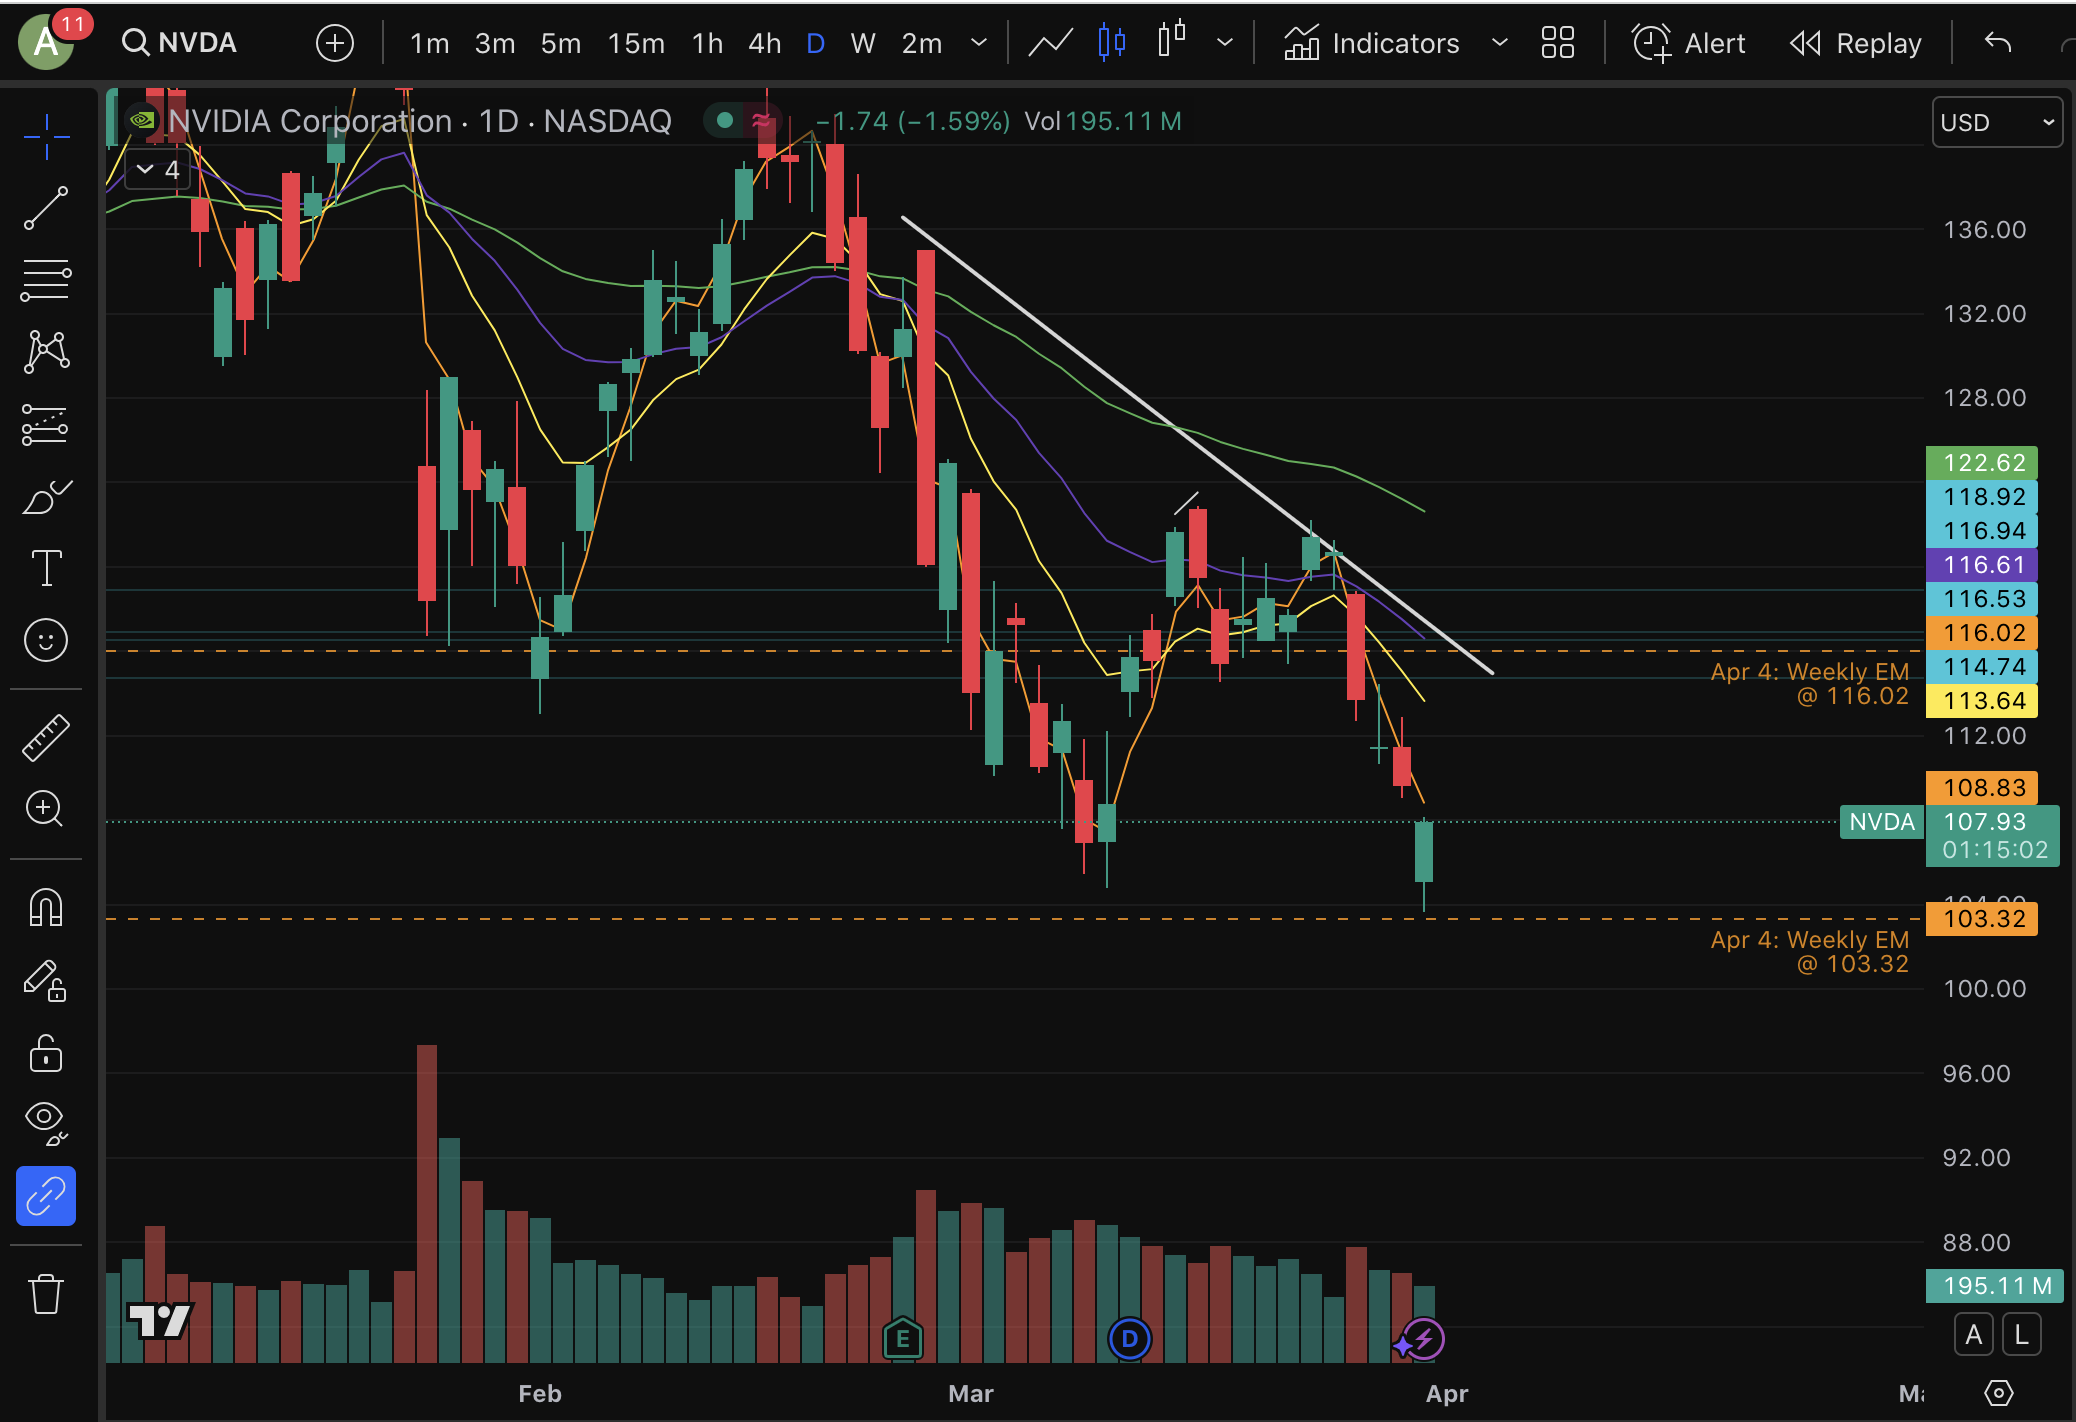Open the USD currency dropdown
This screenshot has width=2076, height=1422.
point(1997,122)
